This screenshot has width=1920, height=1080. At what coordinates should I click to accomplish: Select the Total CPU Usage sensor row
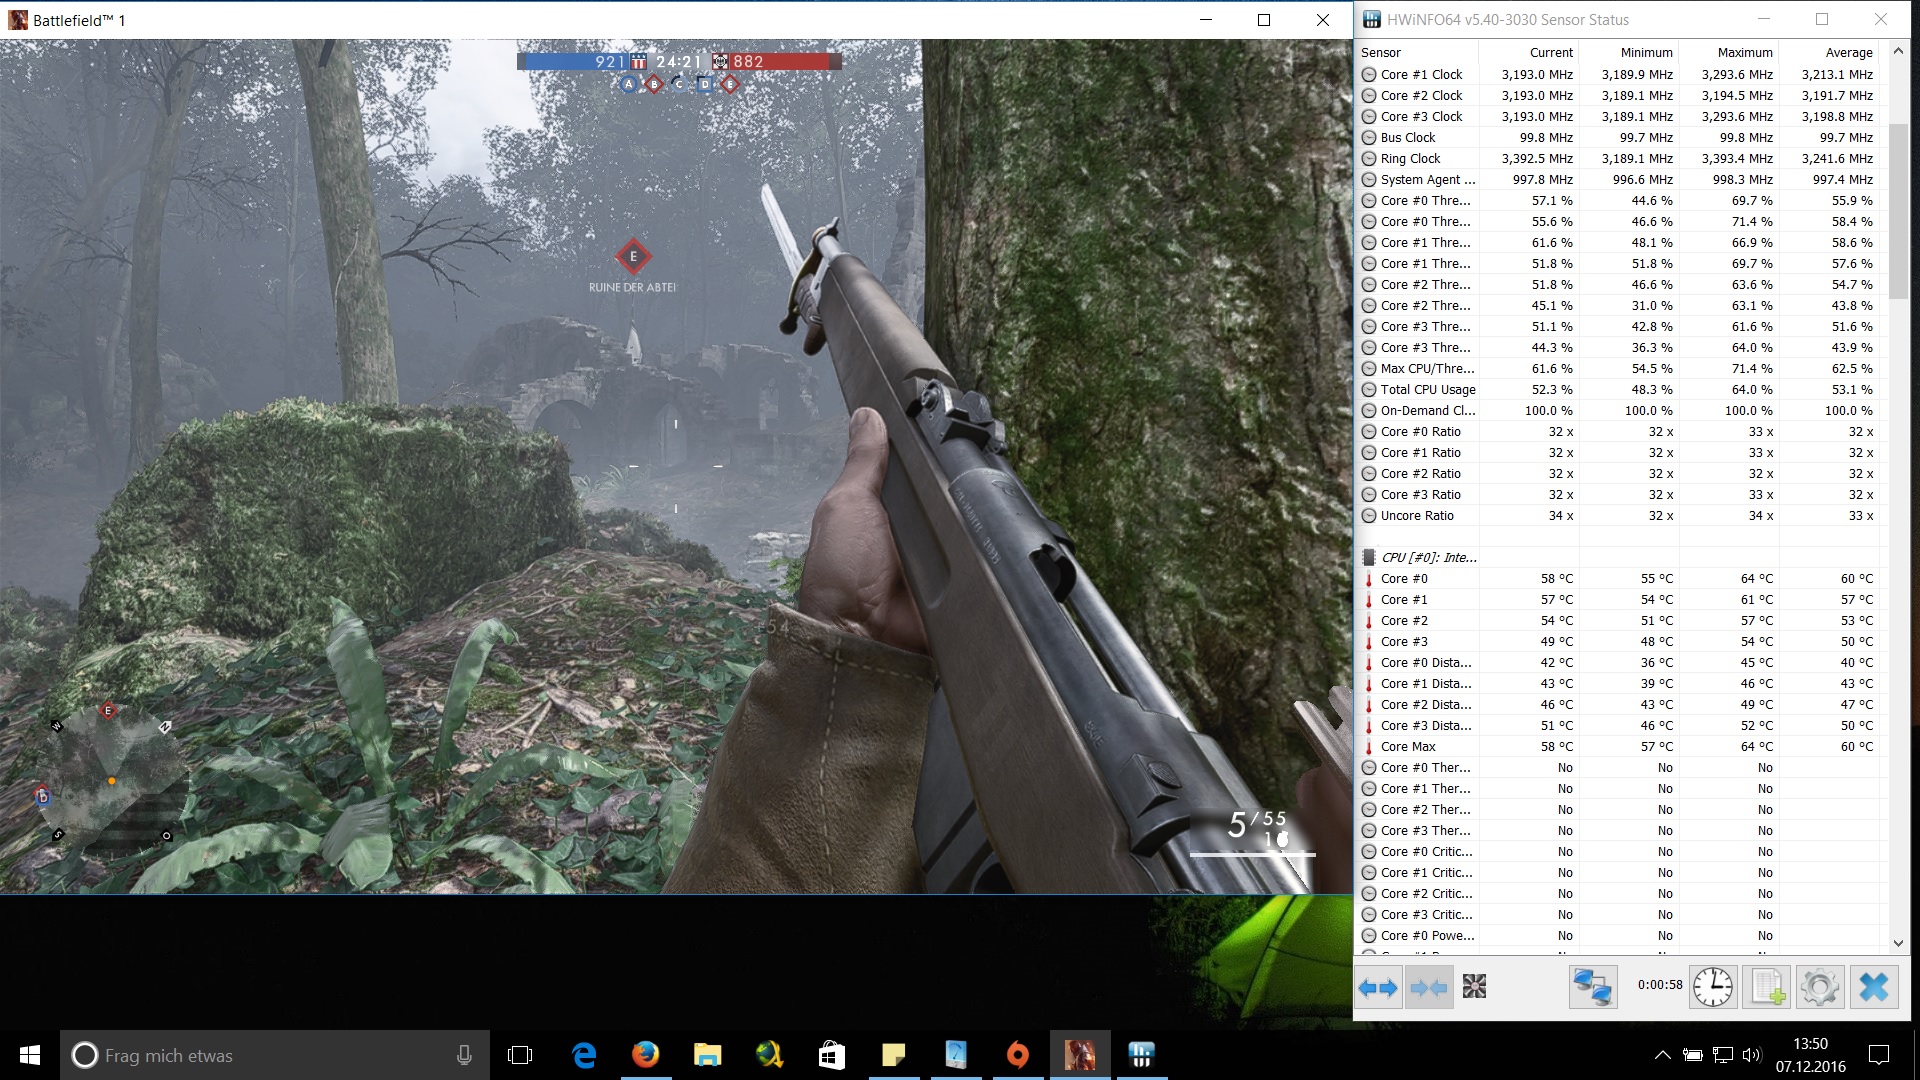(1427, 389)
